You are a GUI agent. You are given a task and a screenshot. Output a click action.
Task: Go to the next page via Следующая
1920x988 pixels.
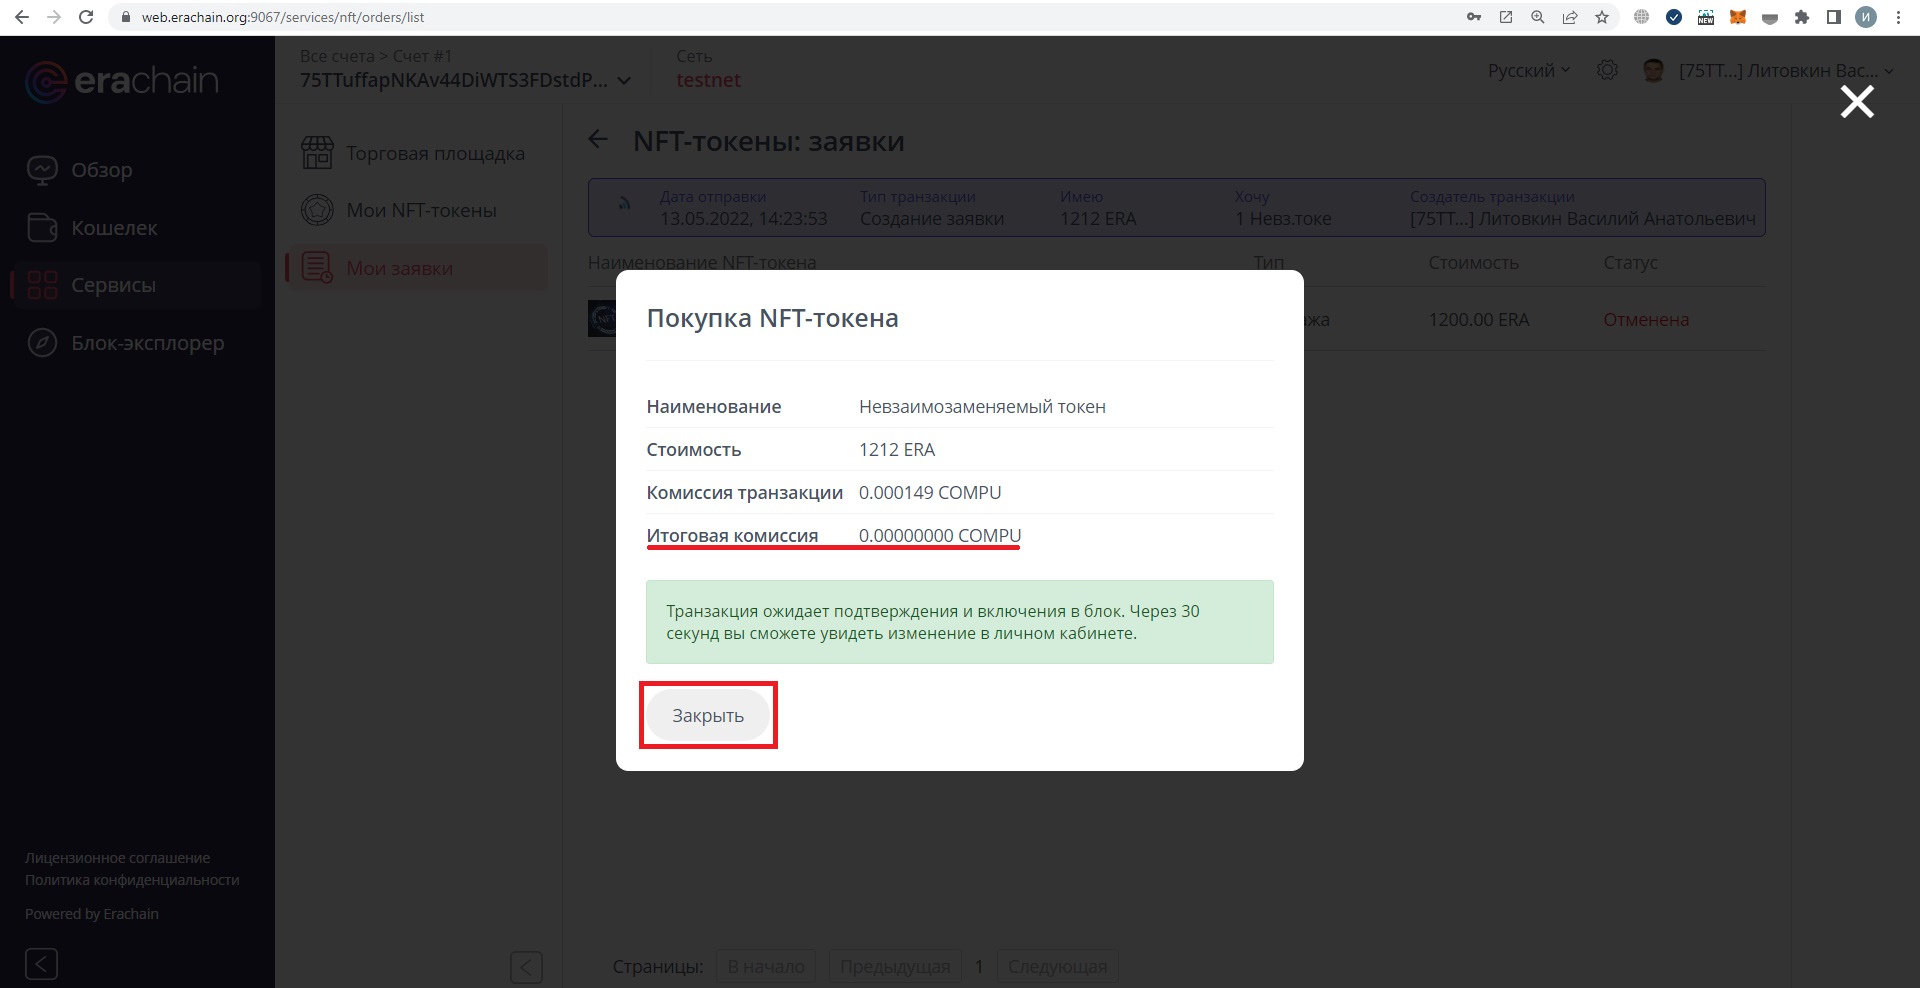tap(1056, 966)
